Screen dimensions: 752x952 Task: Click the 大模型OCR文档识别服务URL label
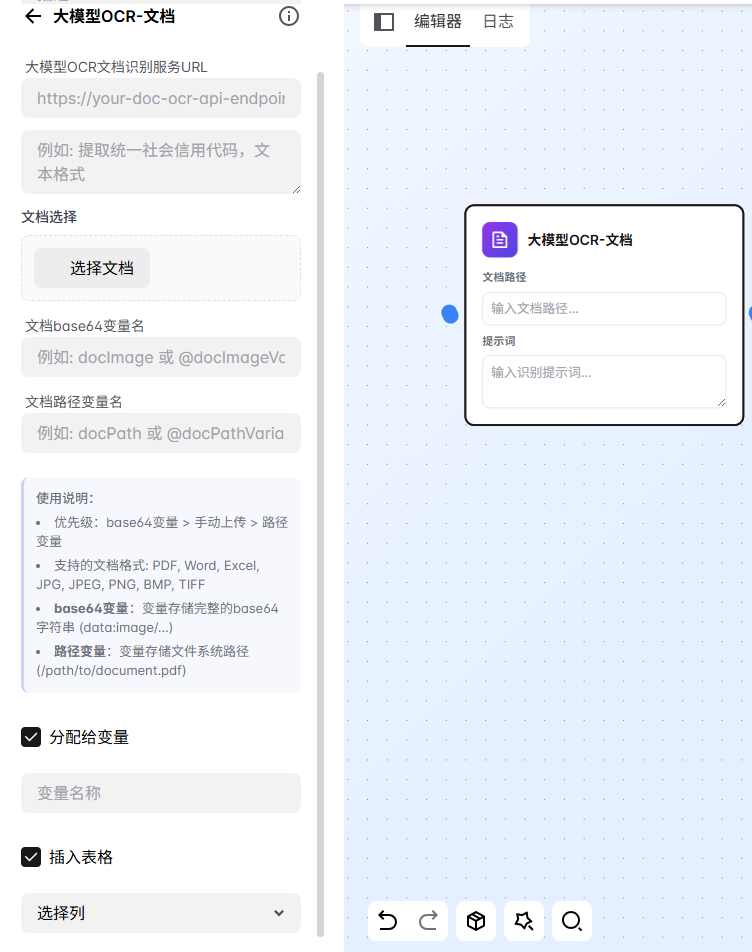[x=116, y=67]
